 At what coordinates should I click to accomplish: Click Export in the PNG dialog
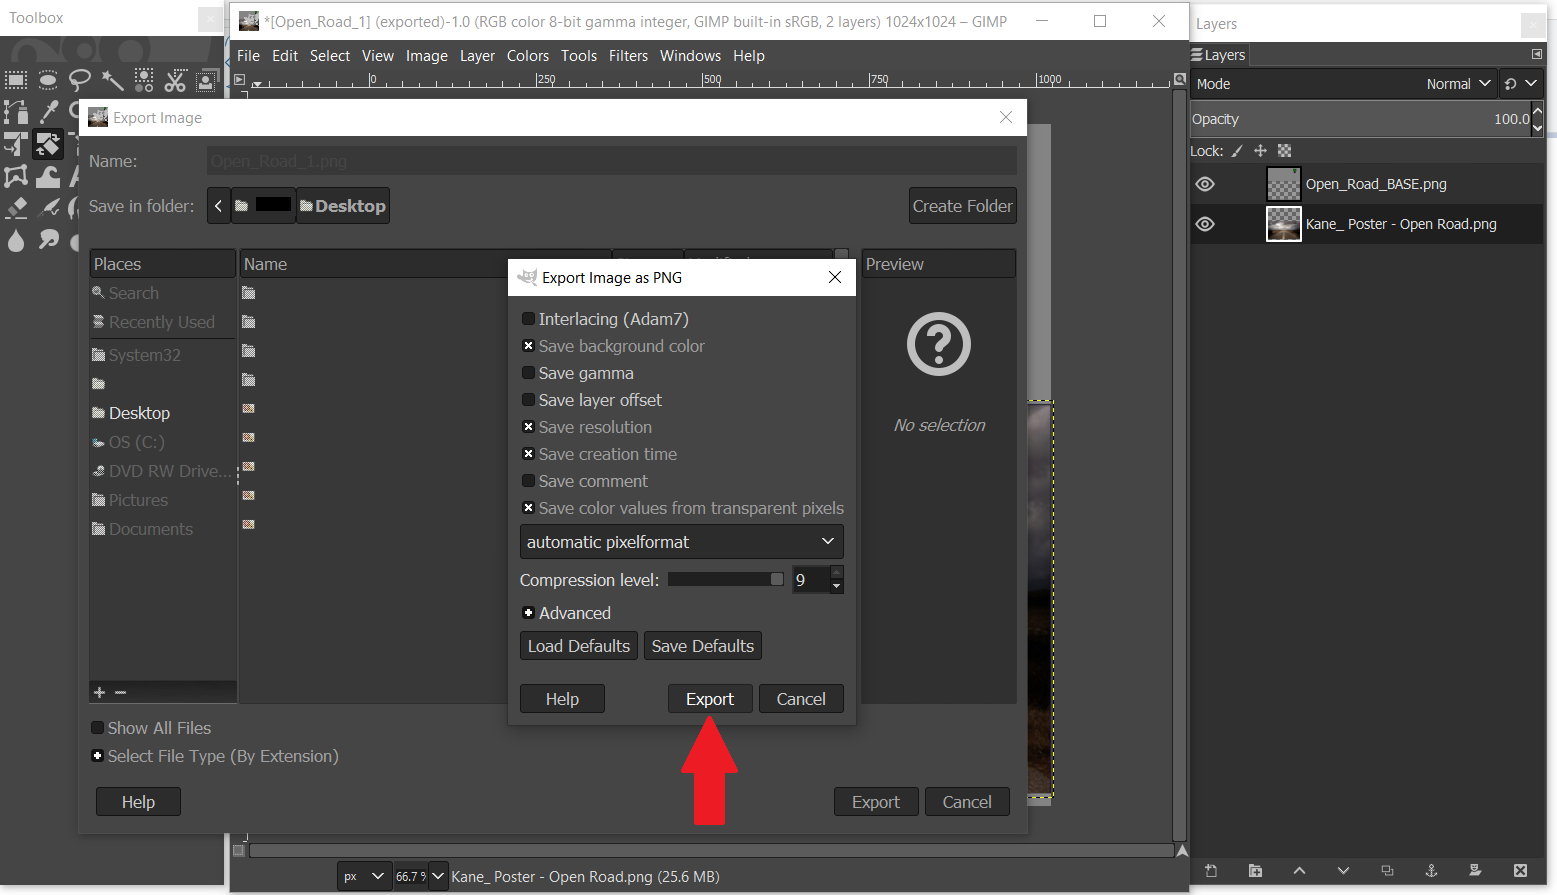pos(709,699)
